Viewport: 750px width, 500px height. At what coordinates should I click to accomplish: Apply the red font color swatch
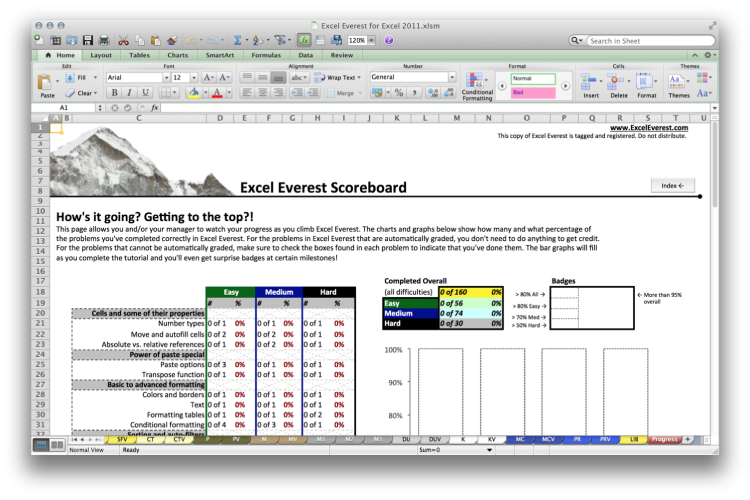coord(217,93)
